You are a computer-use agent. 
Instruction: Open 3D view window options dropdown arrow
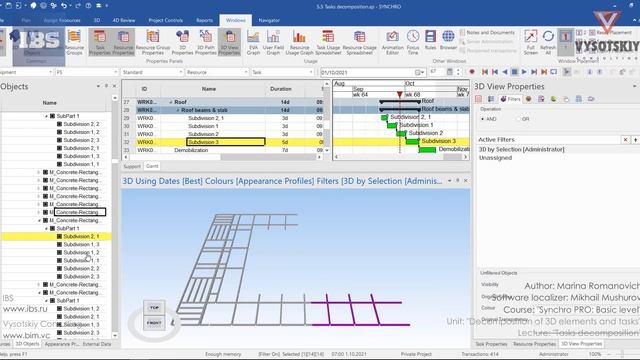(x=449, y=180)
